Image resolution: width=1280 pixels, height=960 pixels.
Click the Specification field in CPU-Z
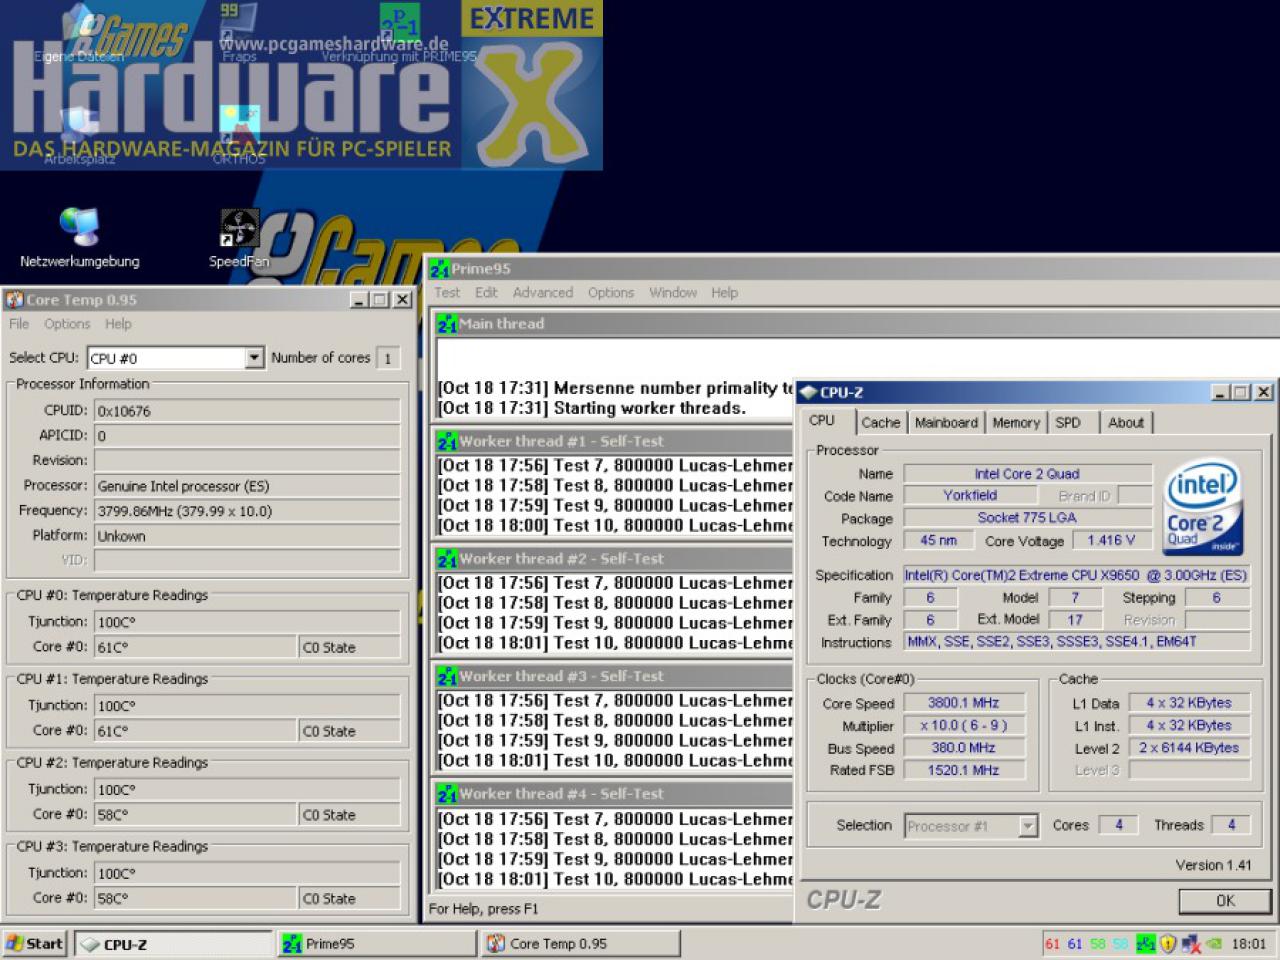pos(1076,575)
